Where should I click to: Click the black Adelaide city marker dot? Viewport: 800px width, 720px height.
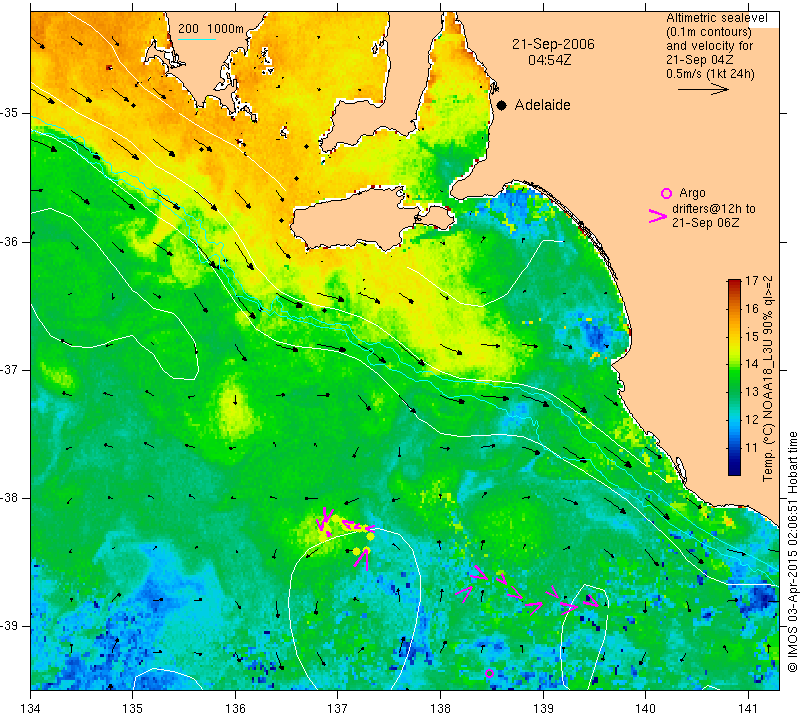502,105
